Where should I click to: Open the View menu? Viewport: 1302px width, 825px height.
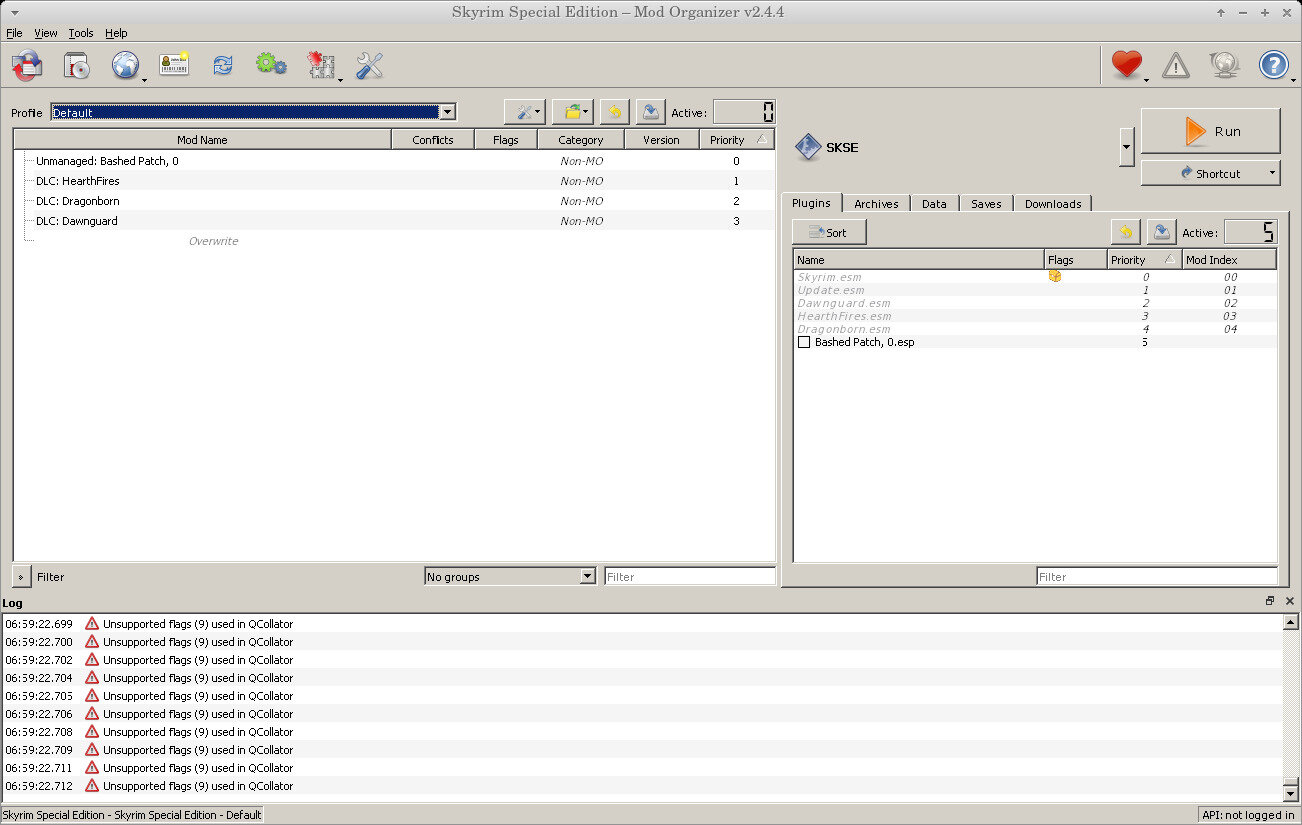(x=46, y=33)
